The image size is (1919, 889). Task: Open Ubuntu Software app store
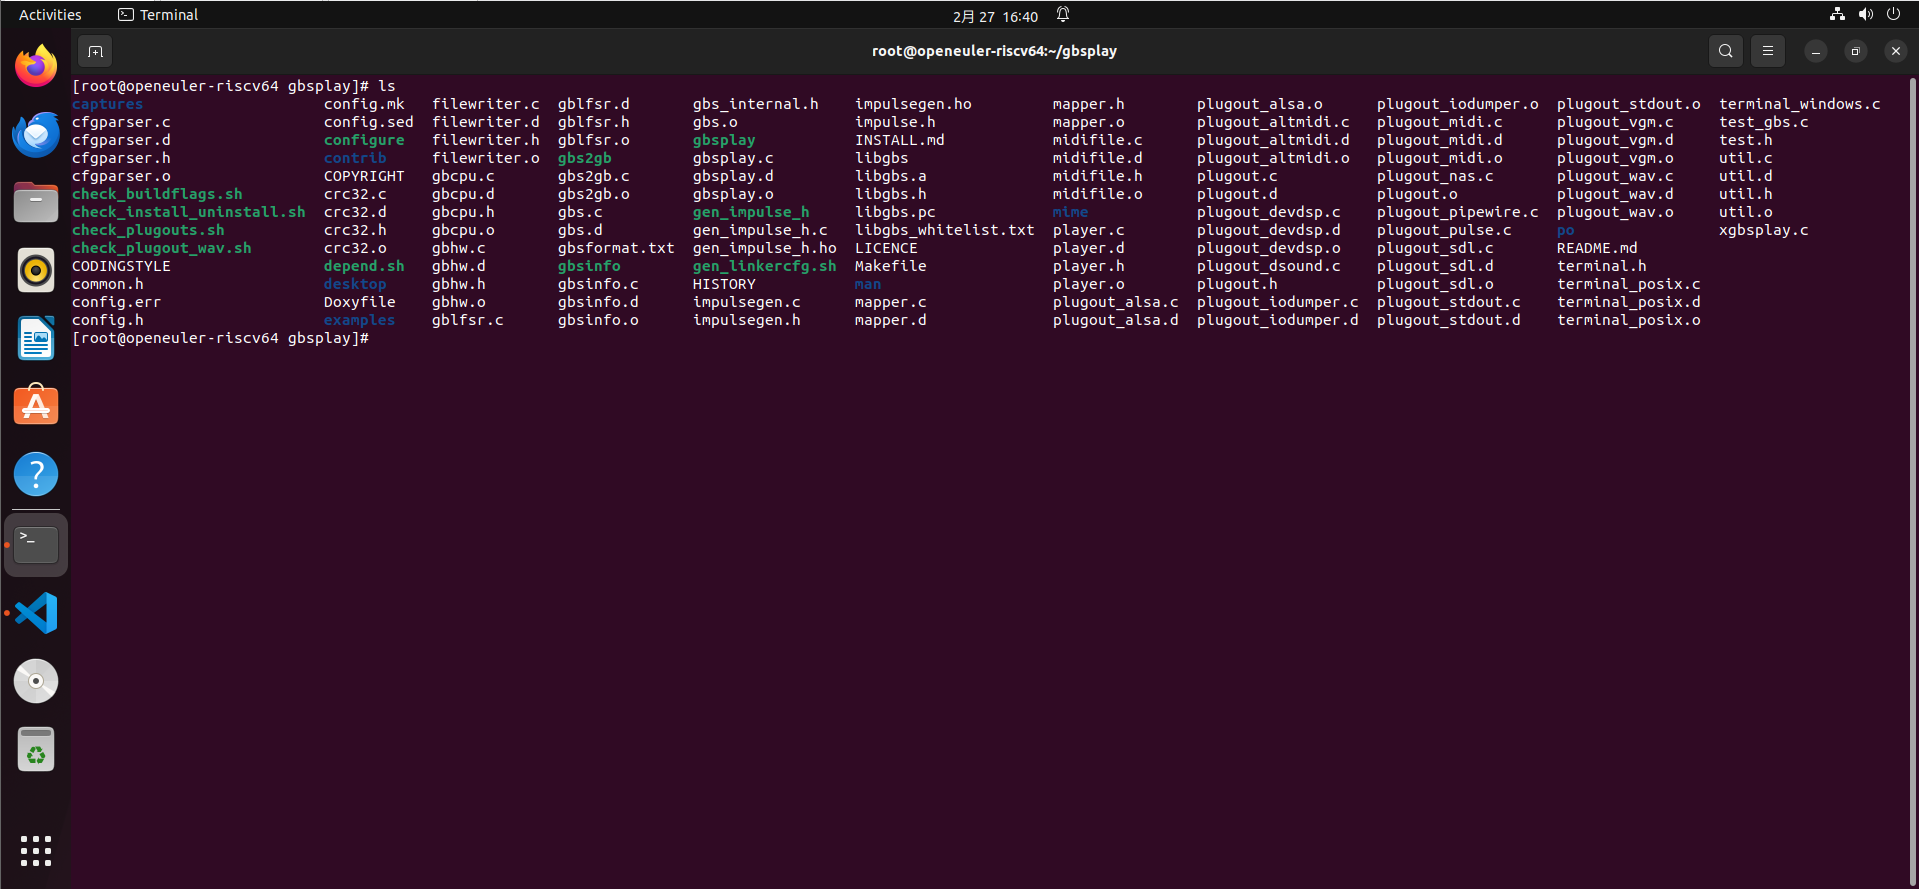pos(36,406)
